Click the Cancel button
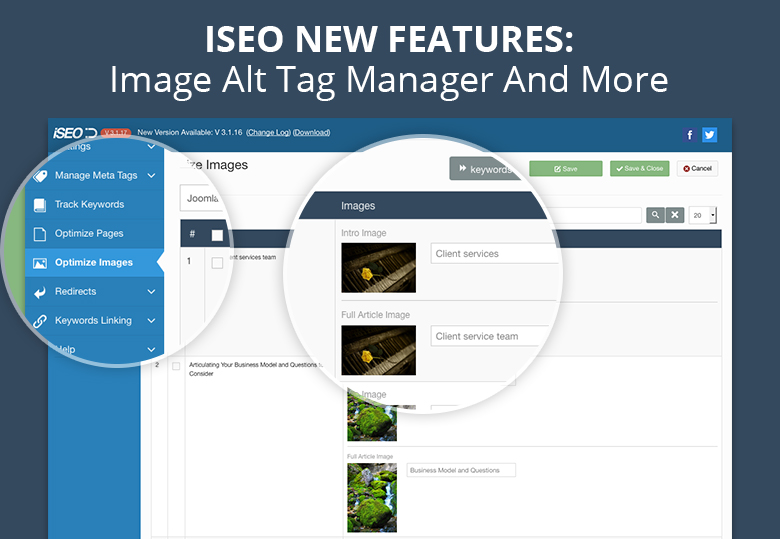Image resolution: width=780 pixels, height=539 pixels. [x=697, y=169]
